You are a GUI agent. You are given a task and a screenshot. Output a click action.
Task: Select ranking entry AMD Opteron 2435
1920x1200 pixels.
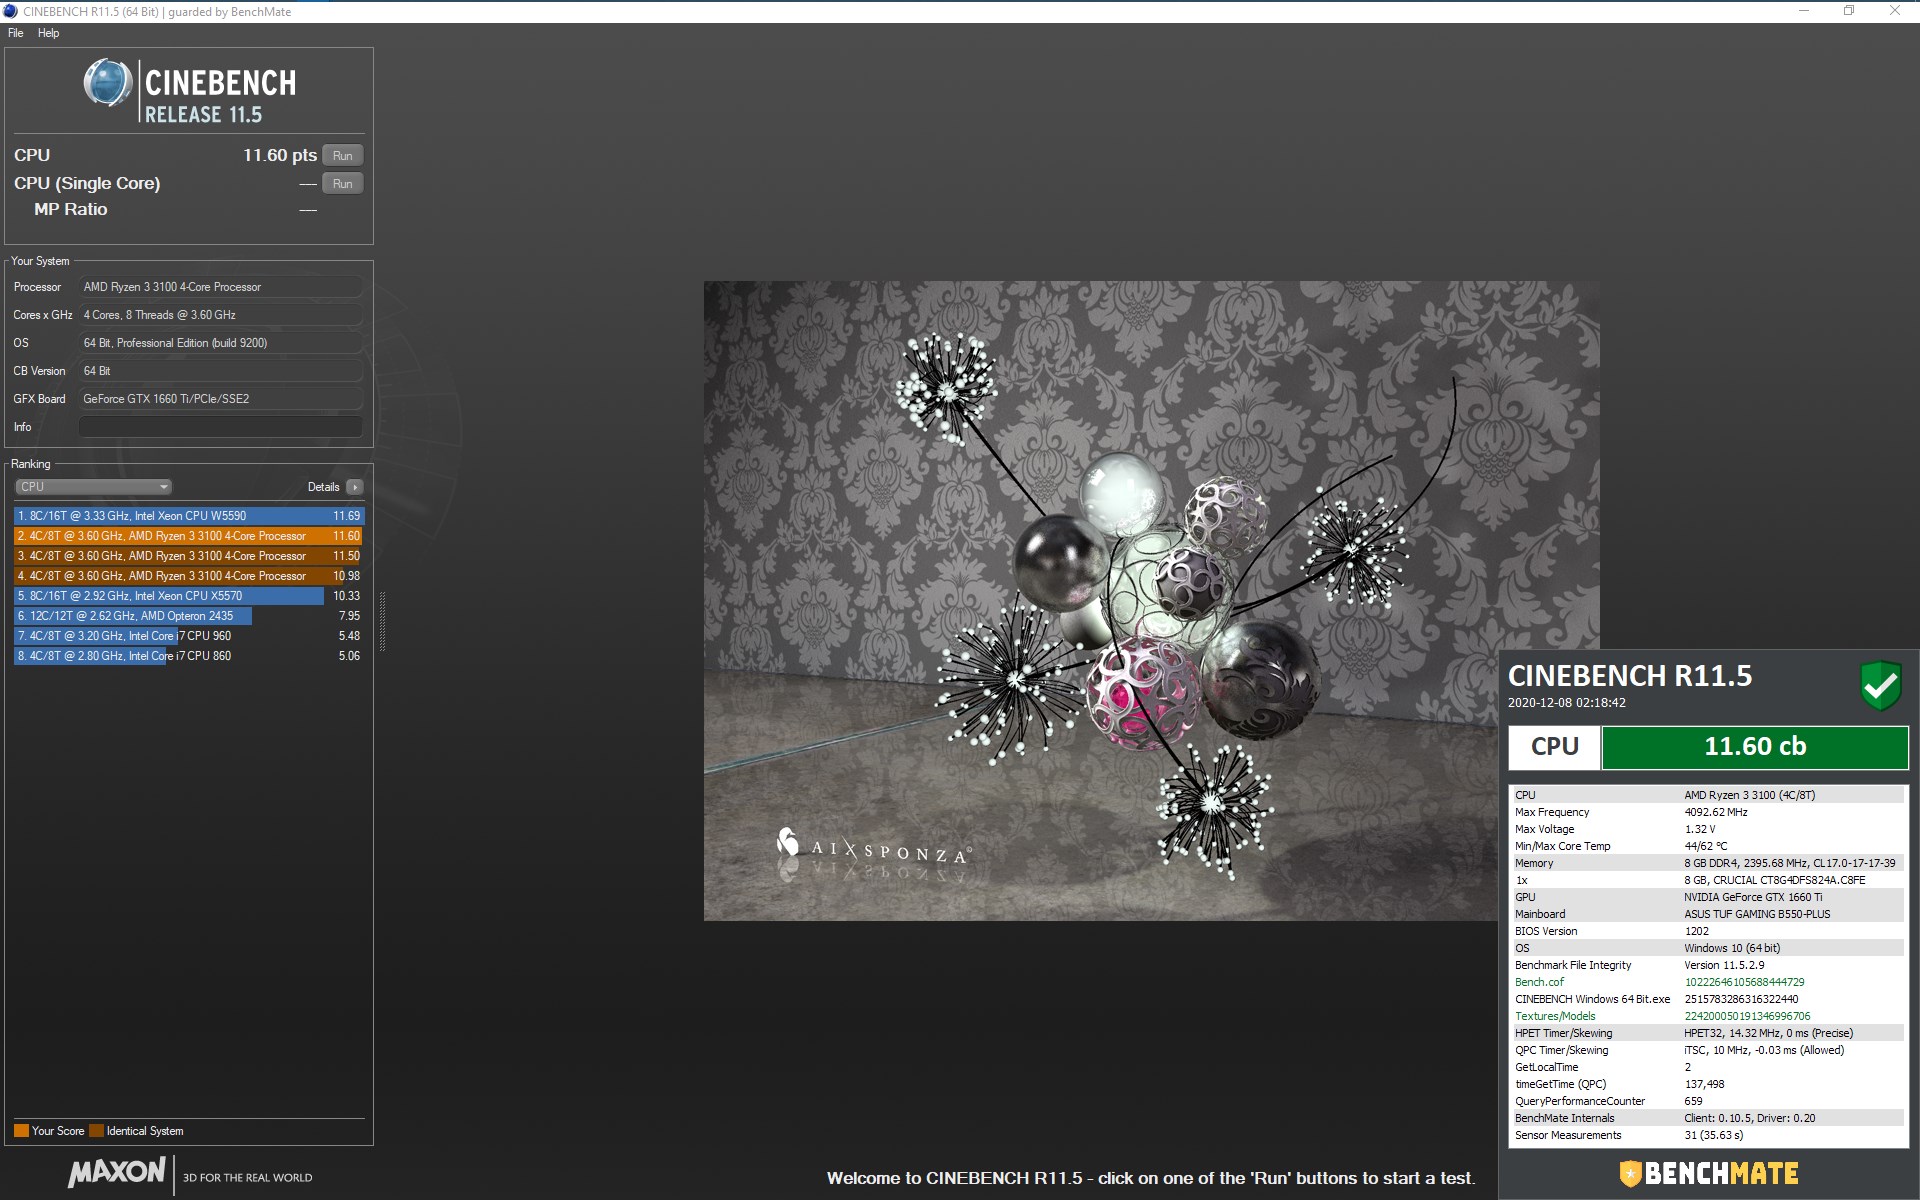point(189,616)
